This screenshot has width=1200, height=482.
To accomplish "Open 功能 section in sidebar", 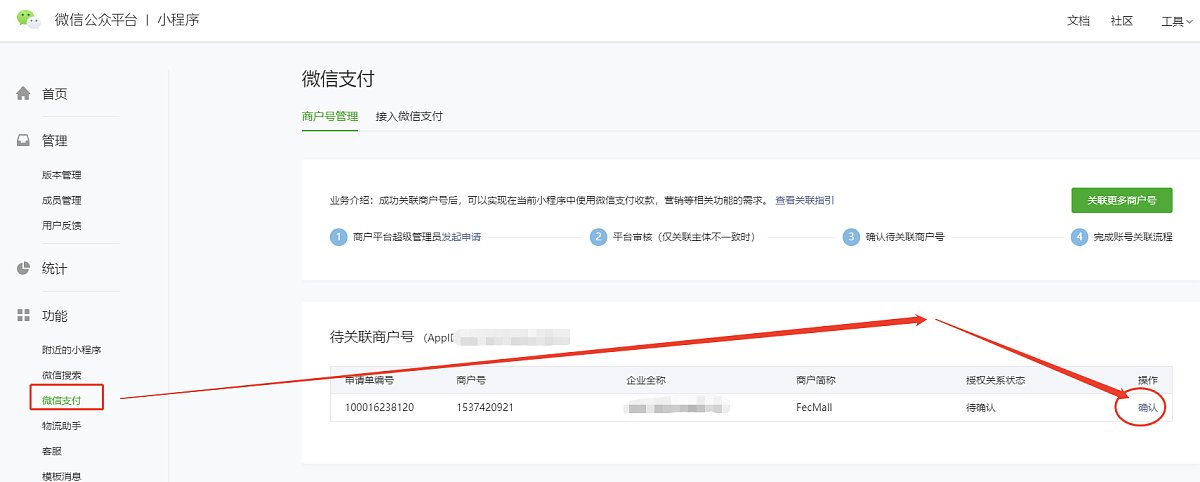I will pyautogui.click(x=54, y=316).
